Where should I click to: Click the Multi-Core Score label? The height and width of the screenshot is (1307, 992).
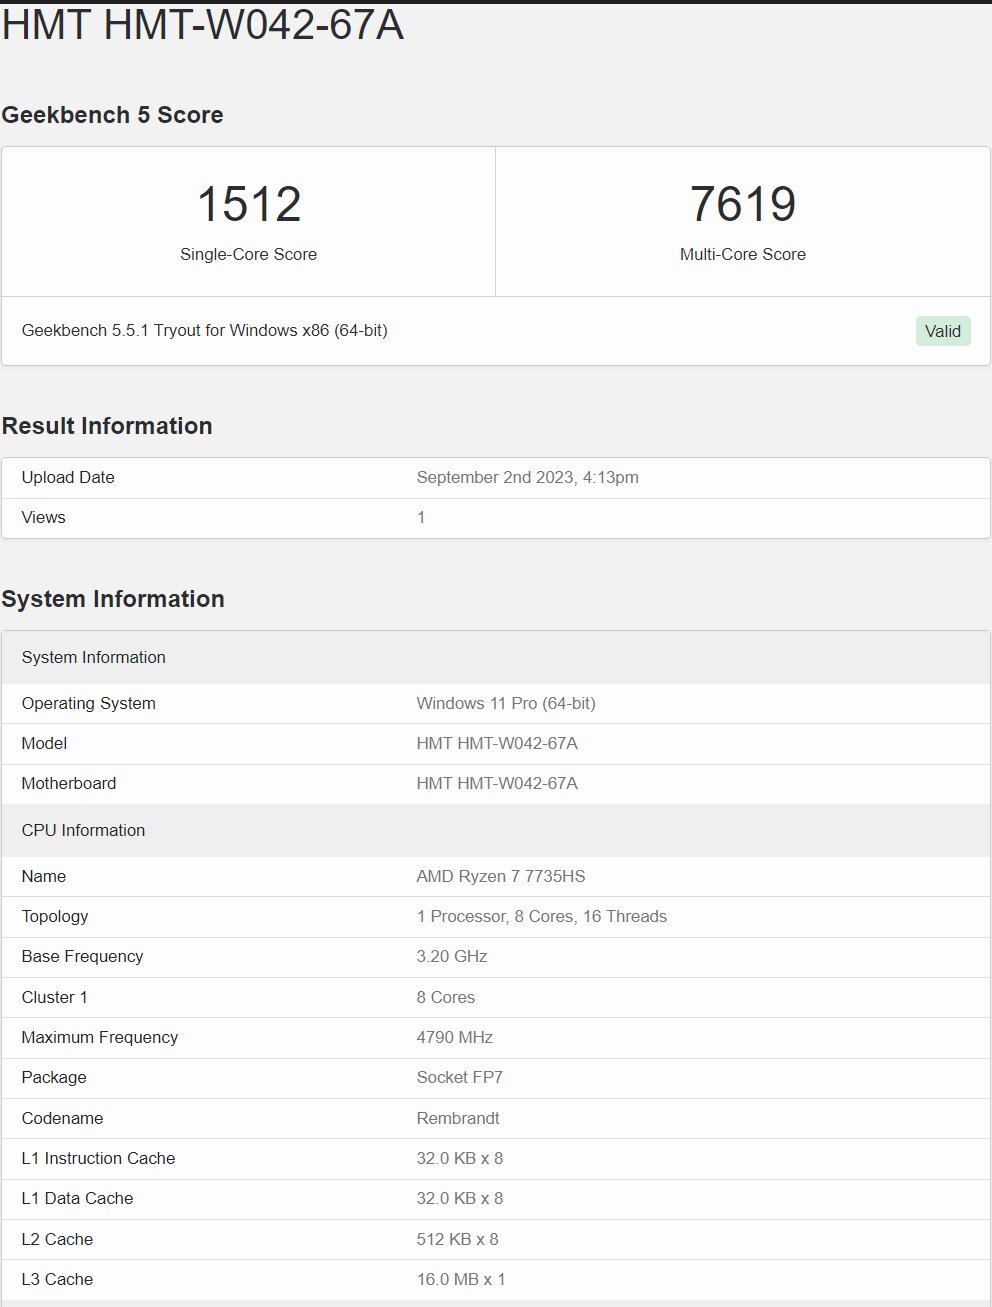743,254
